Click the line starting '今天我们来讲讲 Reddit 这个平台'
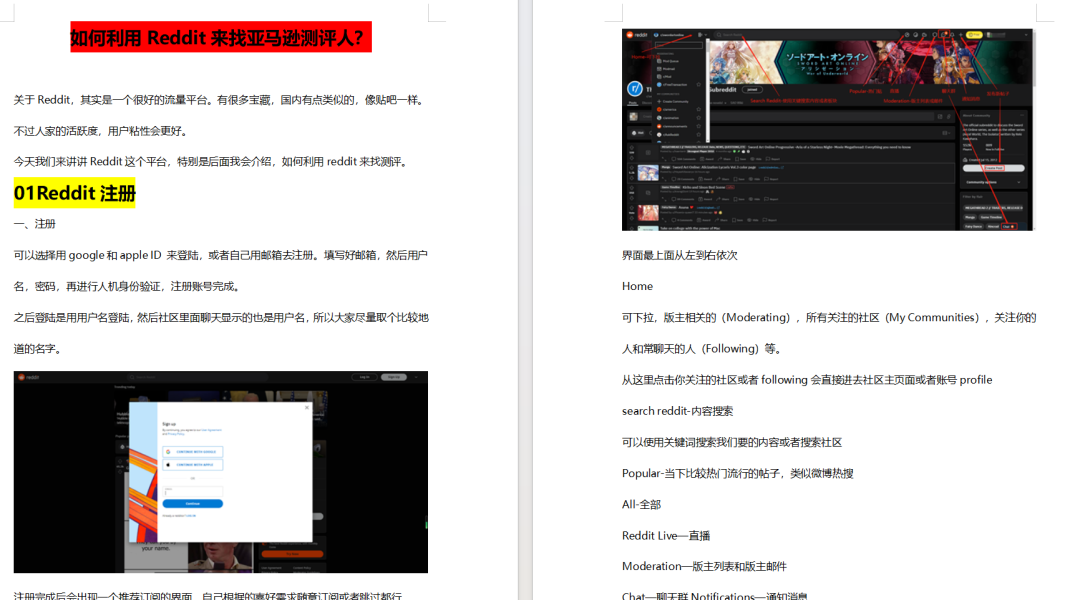Screen dimensions: 1080x600 click(213, 162)
